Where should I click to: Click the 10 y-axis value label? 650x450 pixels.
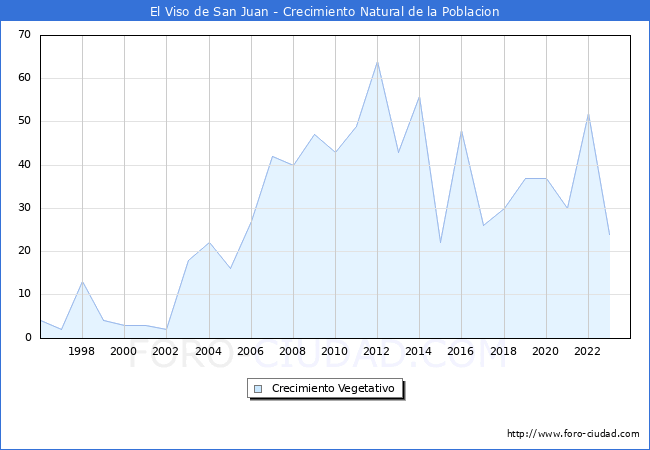pyautogui.click(x=24, y=295)
